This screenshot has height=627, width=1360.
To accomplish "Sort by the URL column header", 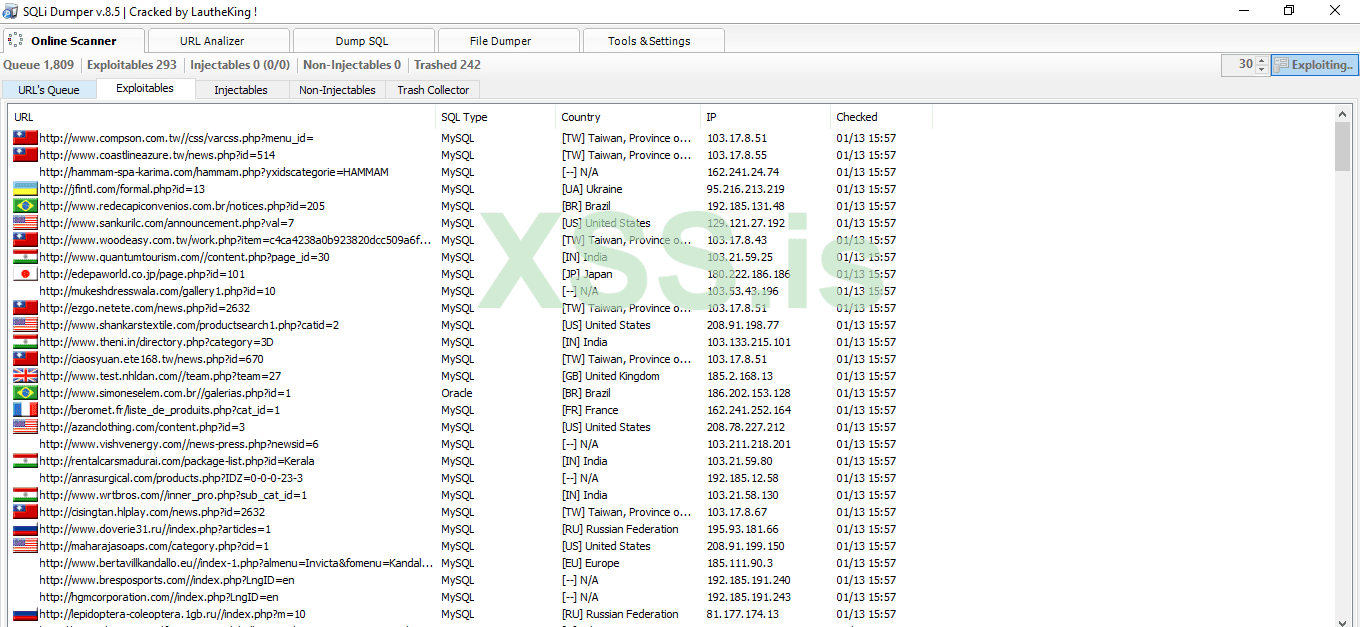I will pyautogui.click(x=222, y=117).
